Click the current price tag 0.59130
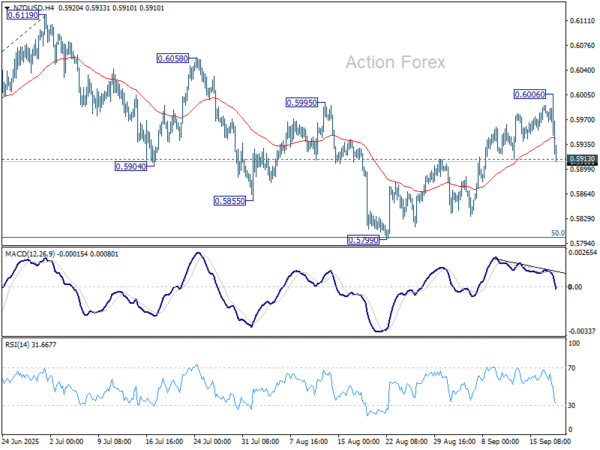 (581, 159)
